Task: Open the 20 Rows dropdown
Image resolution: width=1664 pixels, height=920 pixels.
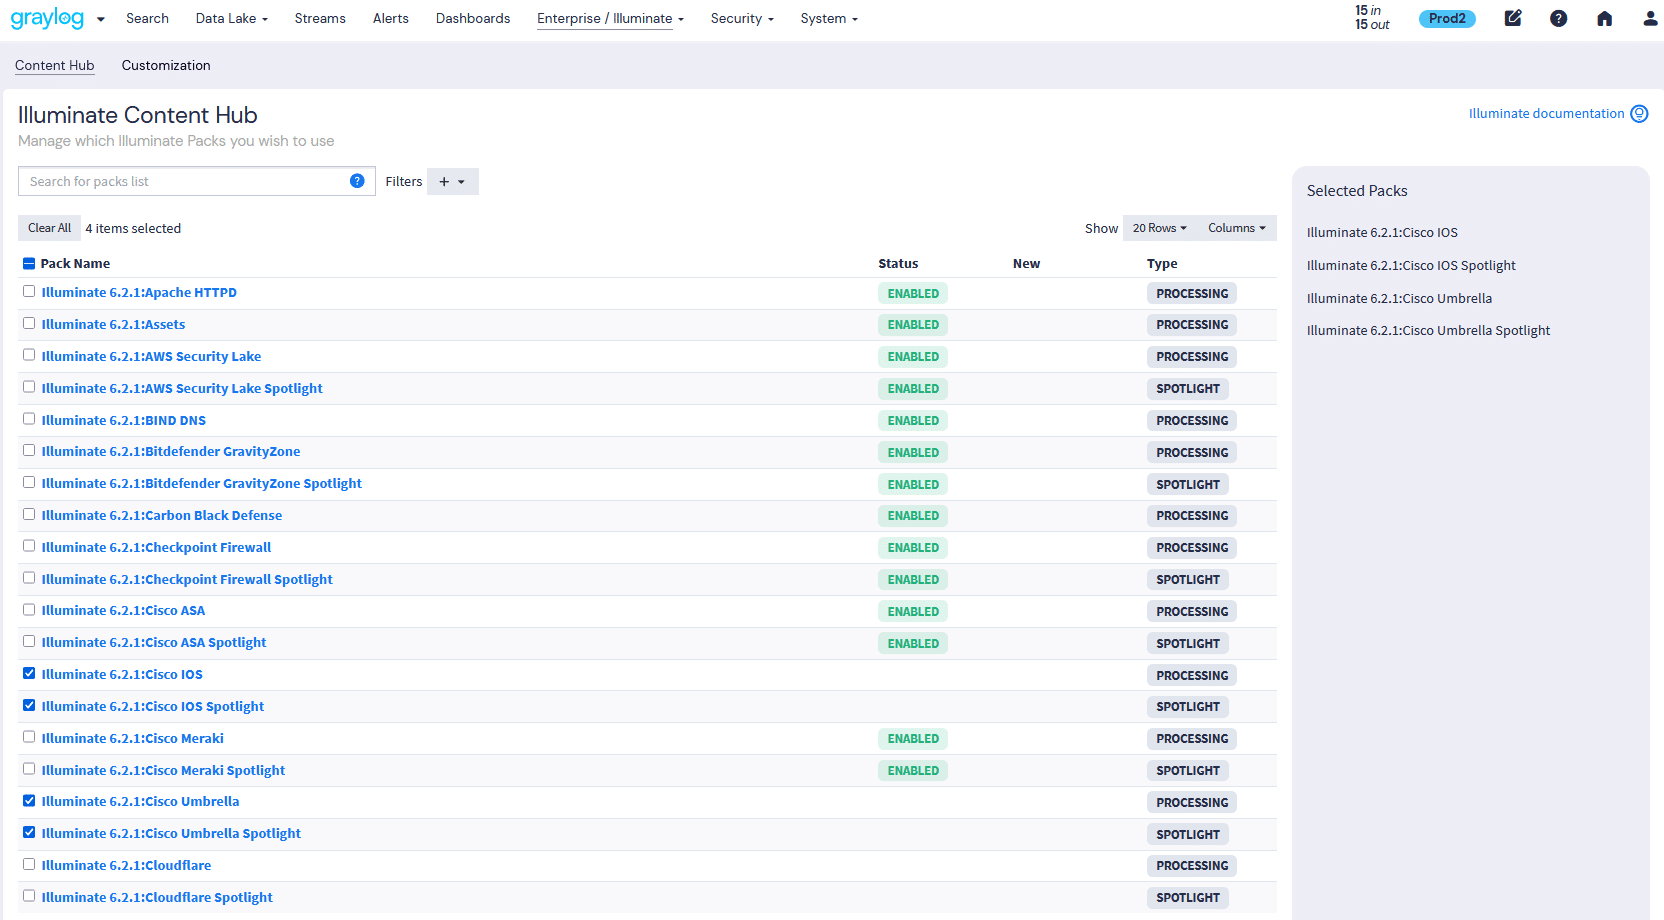Action: 1158,227
